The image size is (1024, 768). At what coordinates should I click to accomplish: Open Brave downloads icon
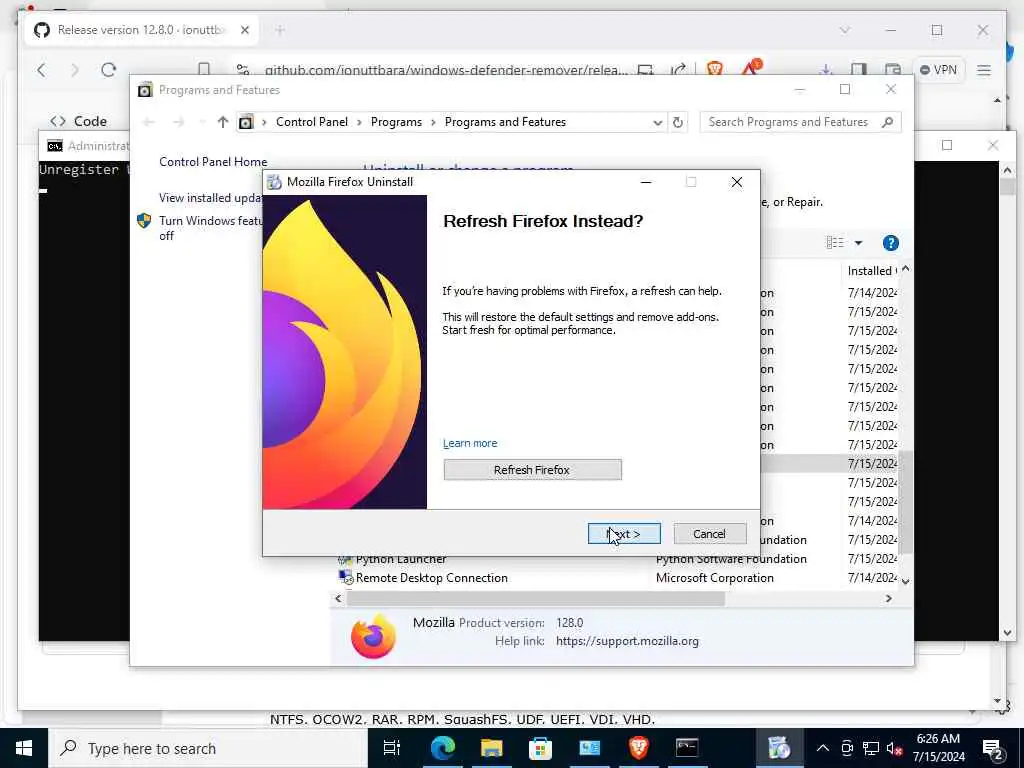[825, 70]
